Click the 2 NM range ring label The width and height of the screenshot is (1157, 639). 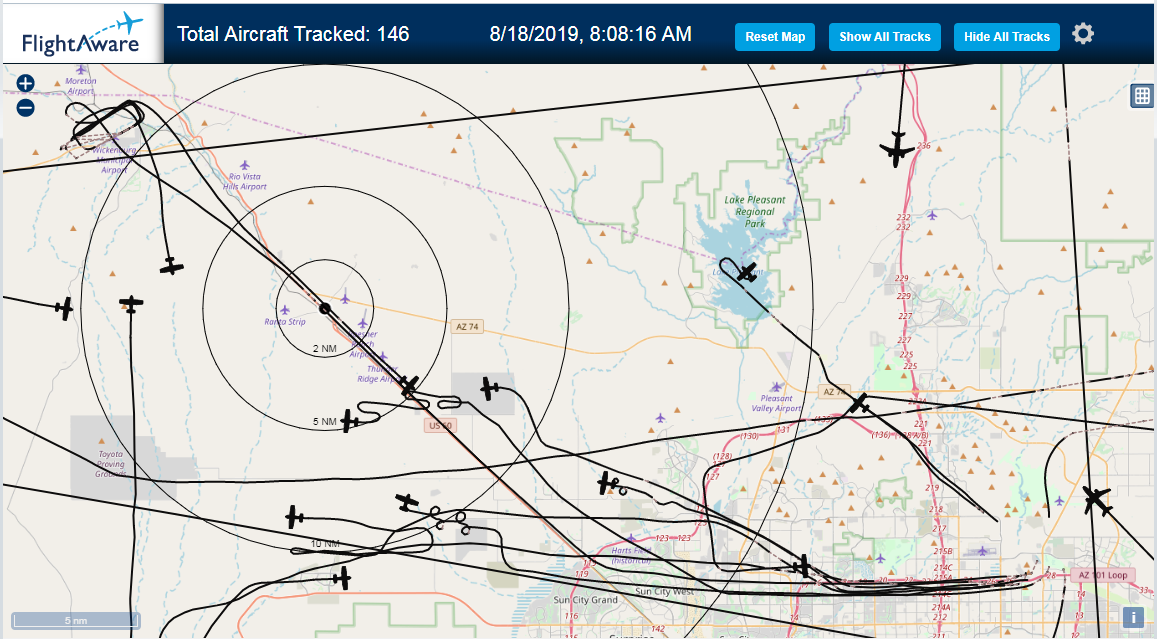325,348
